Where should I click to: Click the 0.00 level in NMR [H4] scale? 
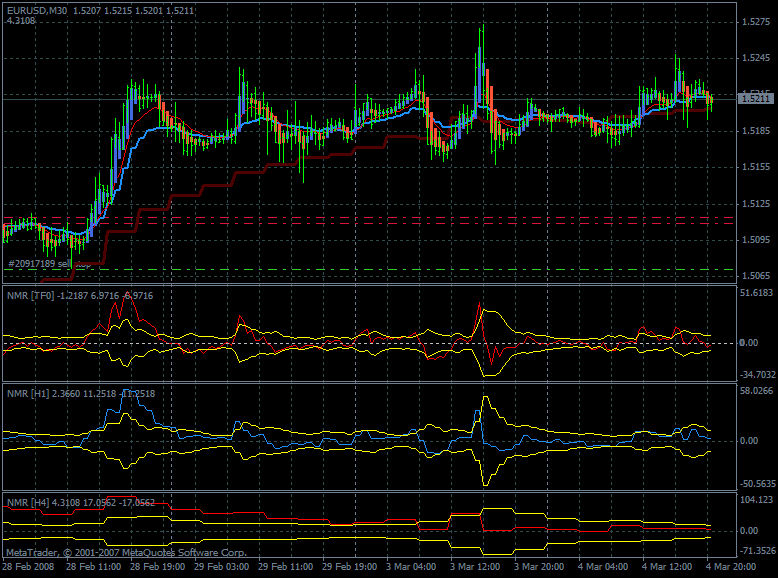749,531
